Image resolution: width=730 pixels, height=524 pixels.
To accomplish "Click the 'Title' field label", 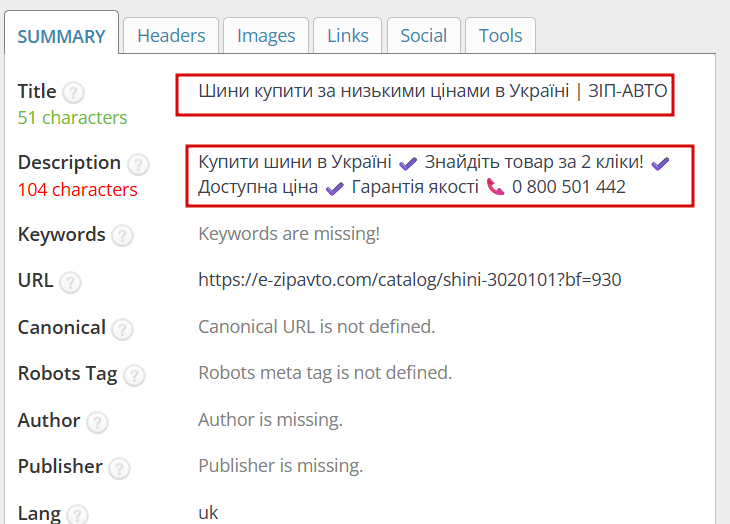I will point(37,91).
